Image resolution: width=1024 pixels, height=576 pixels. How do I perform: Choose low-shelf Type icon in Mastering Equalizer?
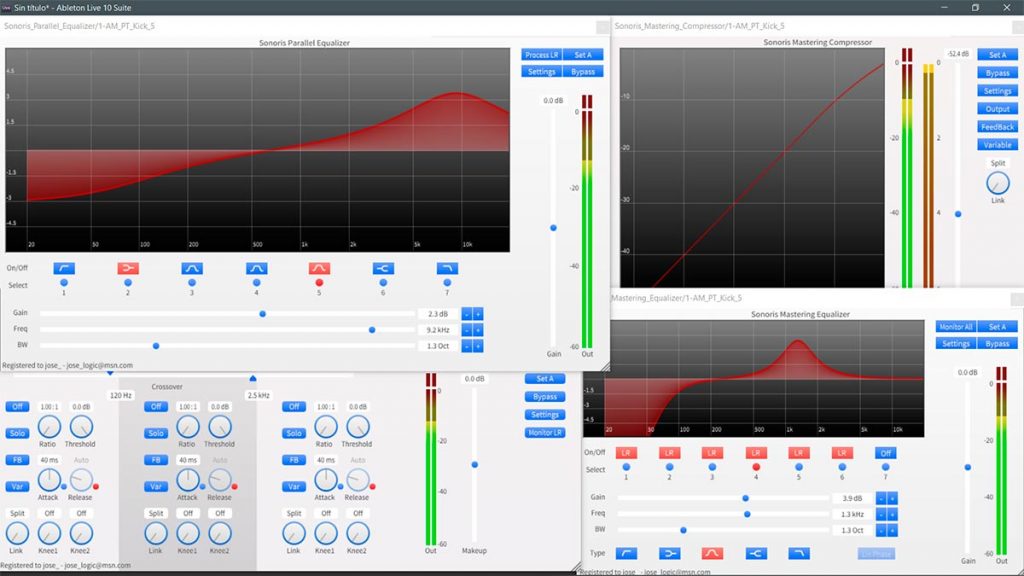click(669, 554)
